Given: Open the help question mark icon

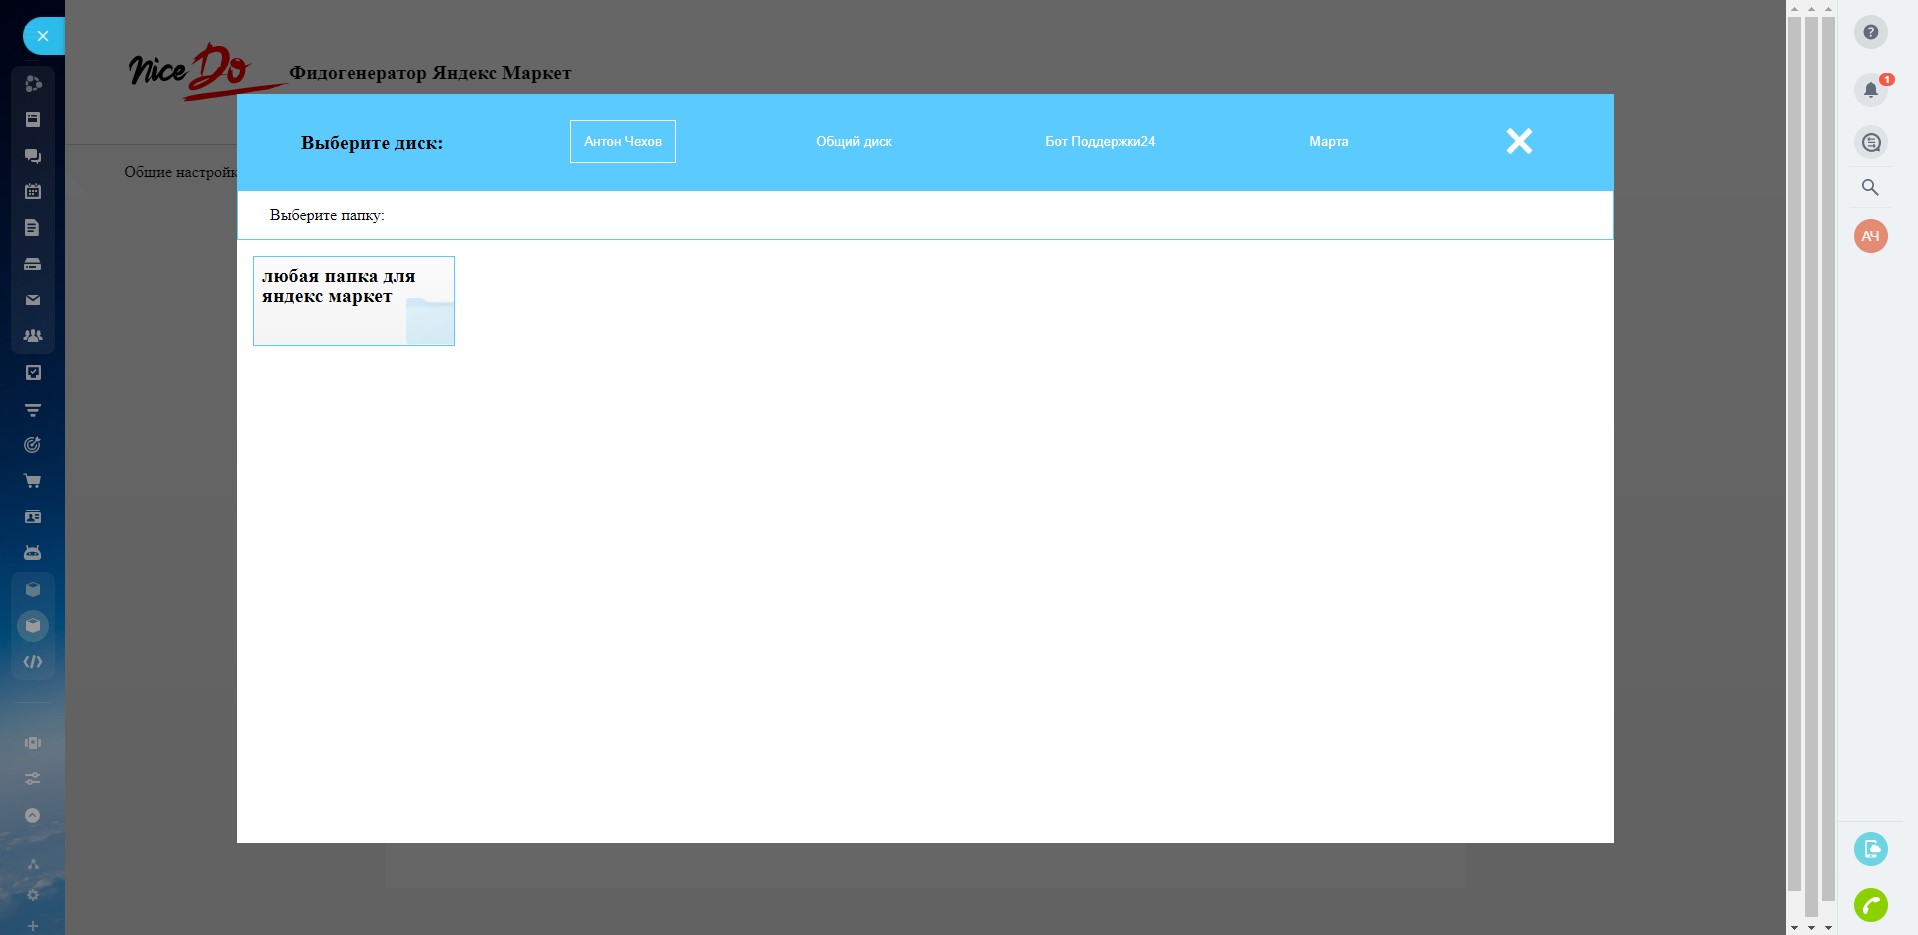Looking at the screenshot, I should (1871, 33).
